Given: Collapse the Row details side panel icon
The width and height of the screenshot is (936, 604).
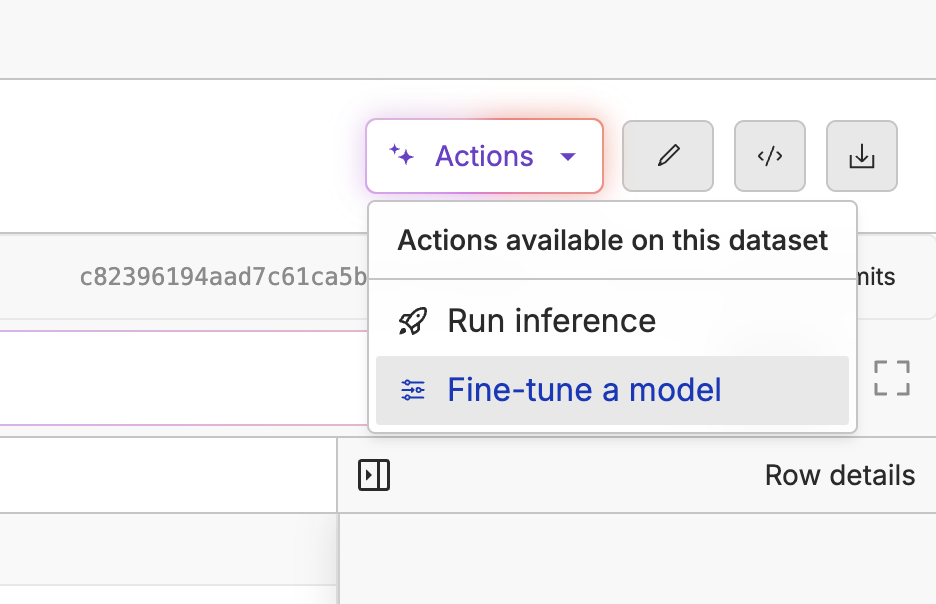Looking at the screenshot, I should [374, 476].
